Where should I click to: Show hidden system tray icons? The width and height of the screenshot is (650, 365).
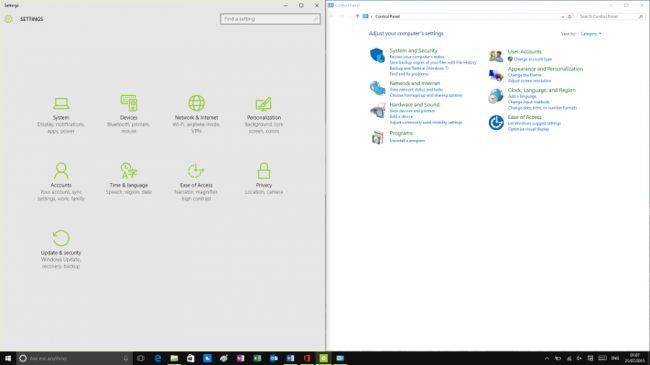point(546,358)
